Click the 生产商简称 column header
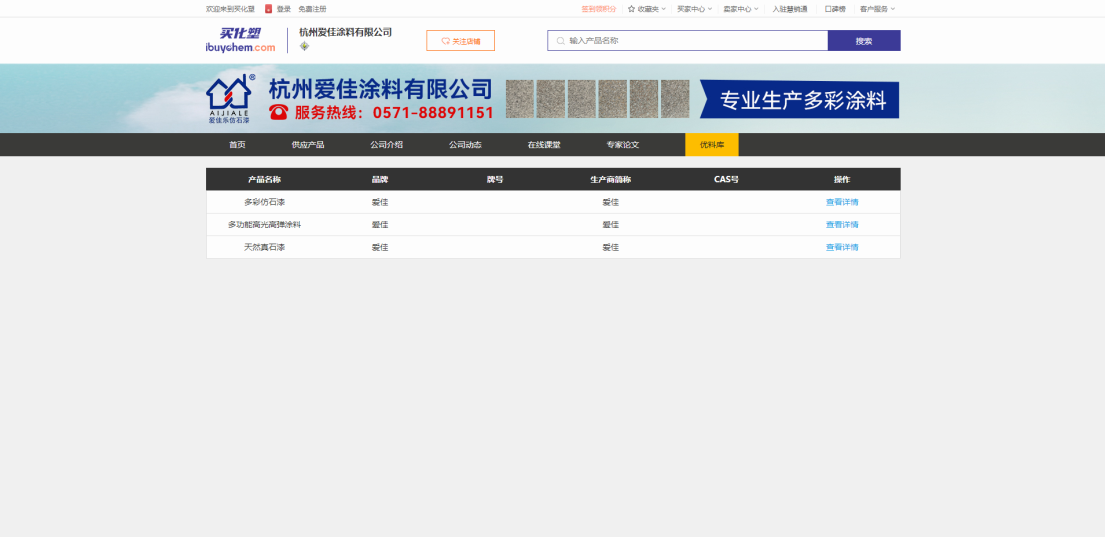 point(610,180)
